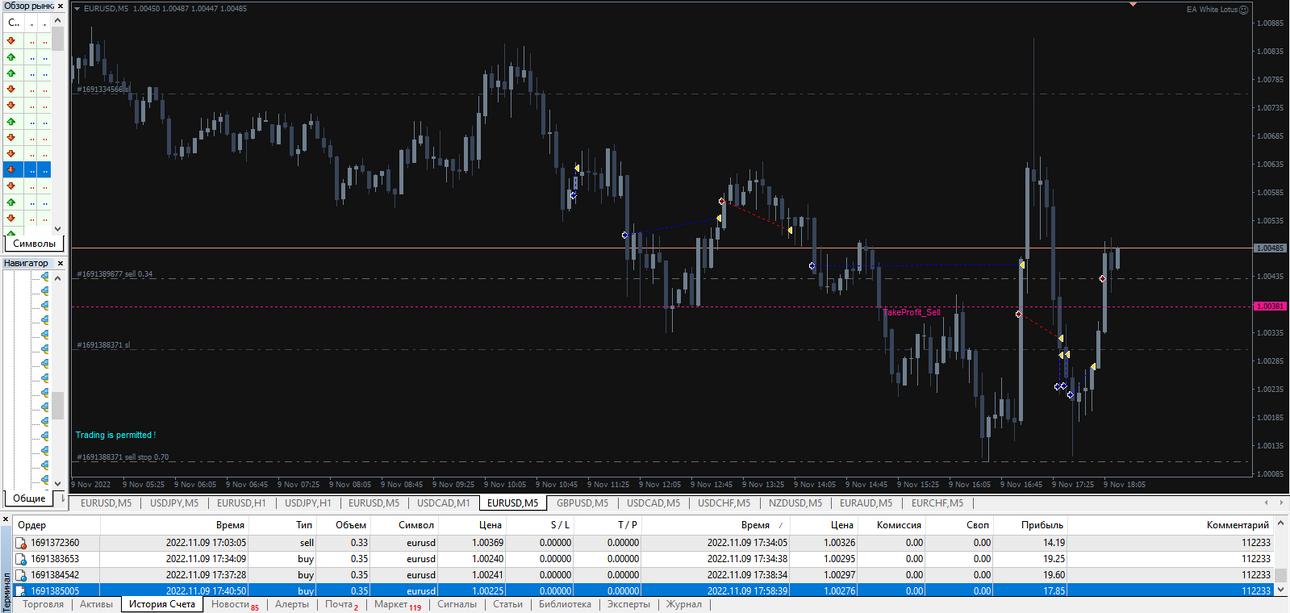Click the TakeProfit_Sell label on the chart
Image resolution: width=1290 pixels, height=613 pixels.
911,312
